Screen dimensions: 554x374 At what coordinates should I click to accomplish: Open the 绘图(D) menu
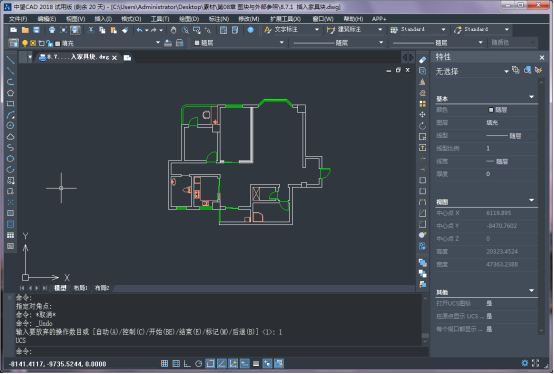coord(189,19)
